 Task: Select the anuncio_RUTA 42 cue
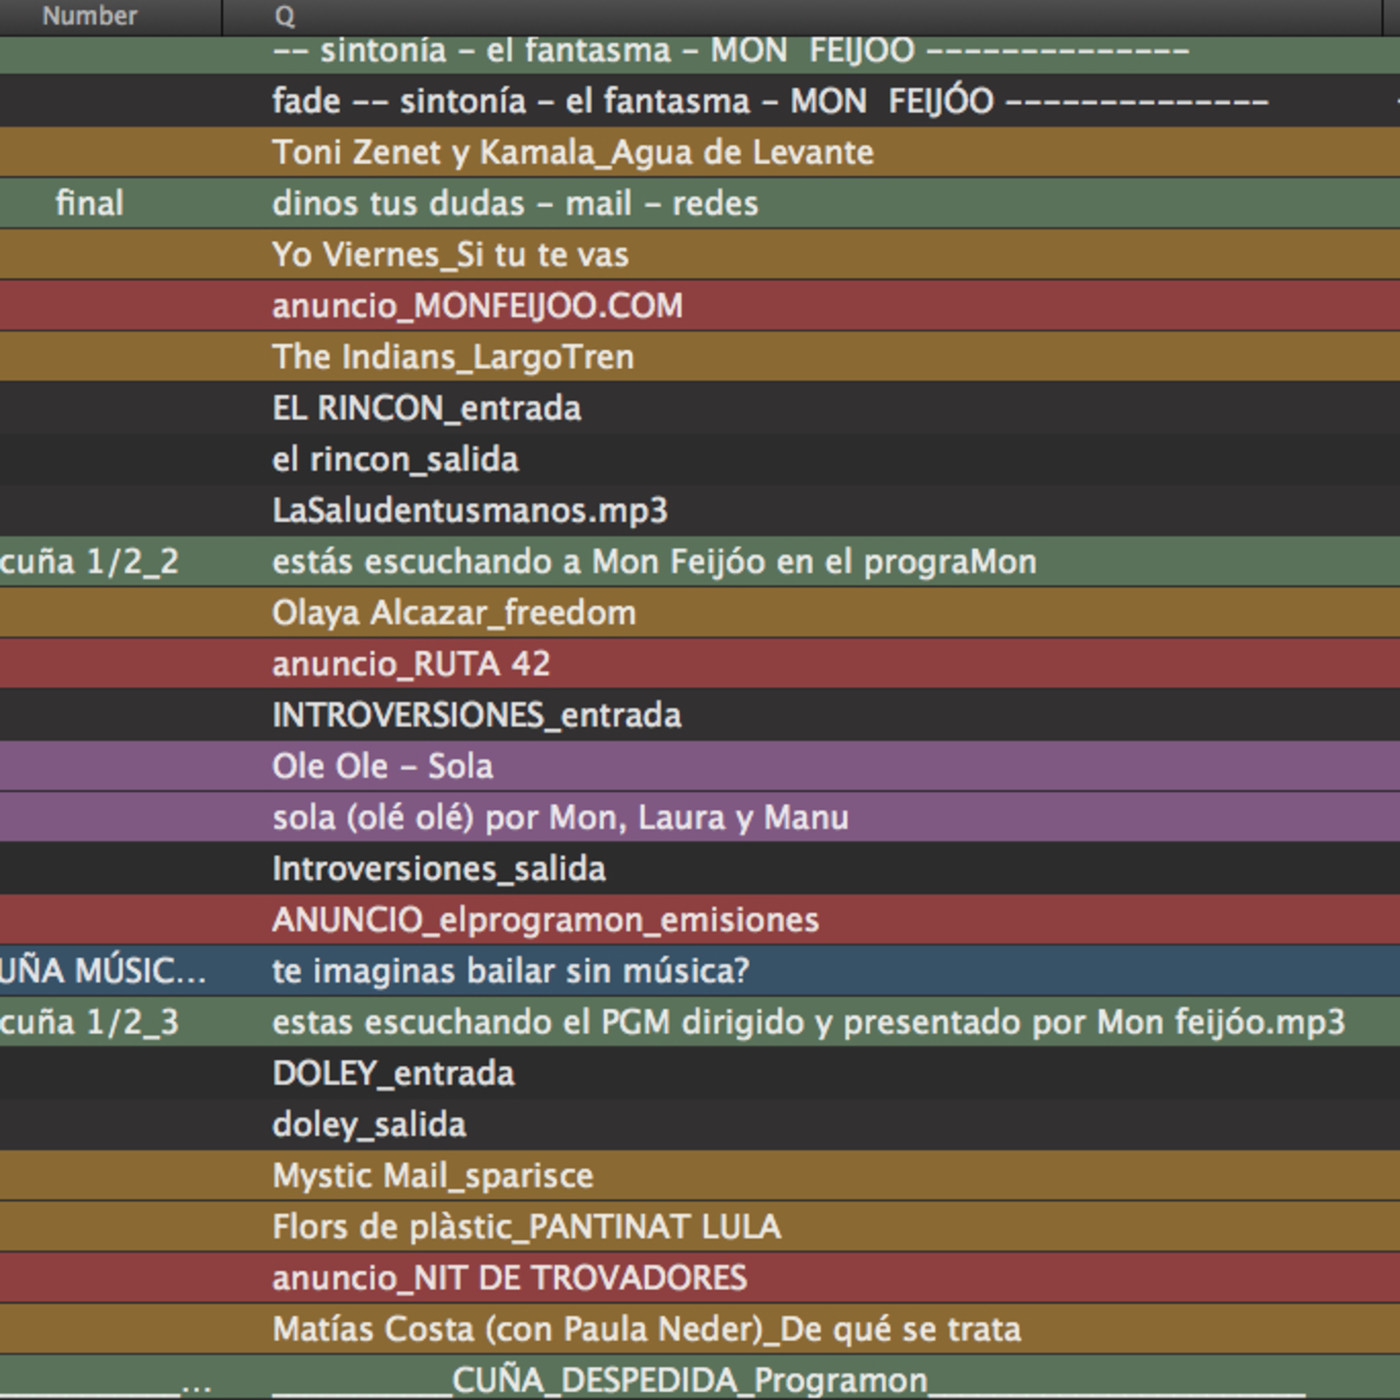410,664
